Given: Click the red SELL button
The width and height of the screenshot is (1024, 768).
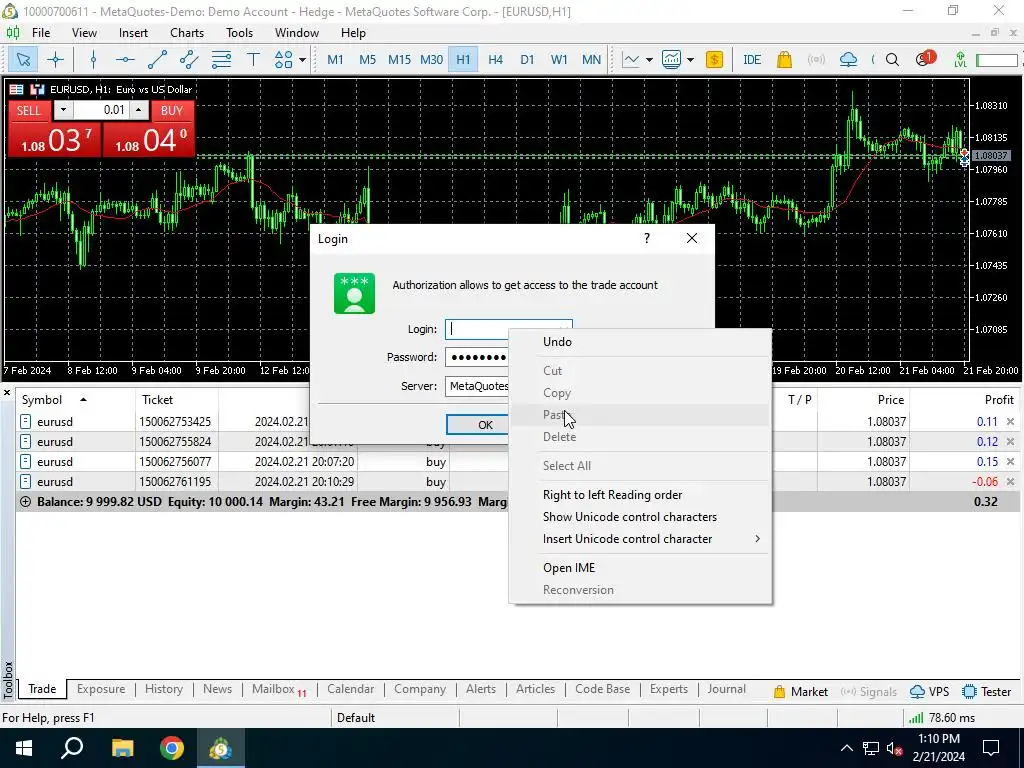Looking at the screenshot, I should (29, 110).
